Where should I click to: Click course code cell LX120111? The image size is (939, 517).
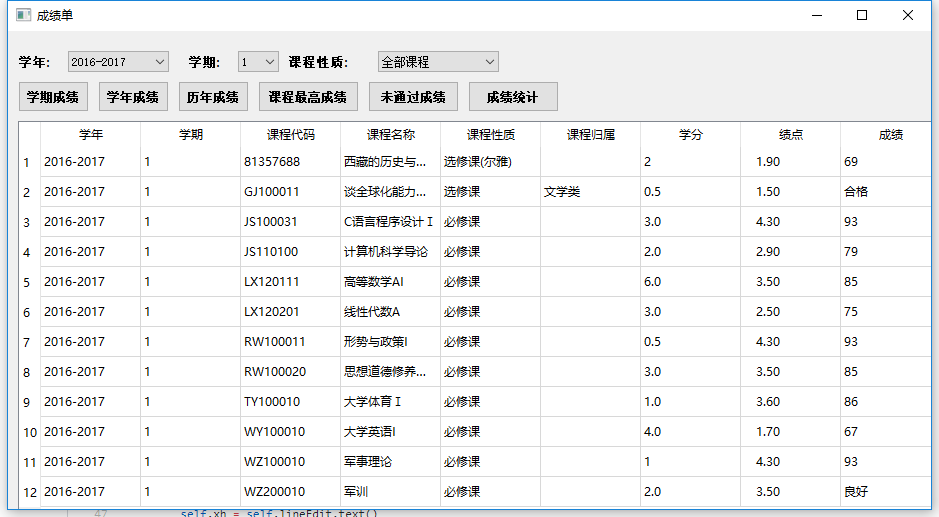290,282
